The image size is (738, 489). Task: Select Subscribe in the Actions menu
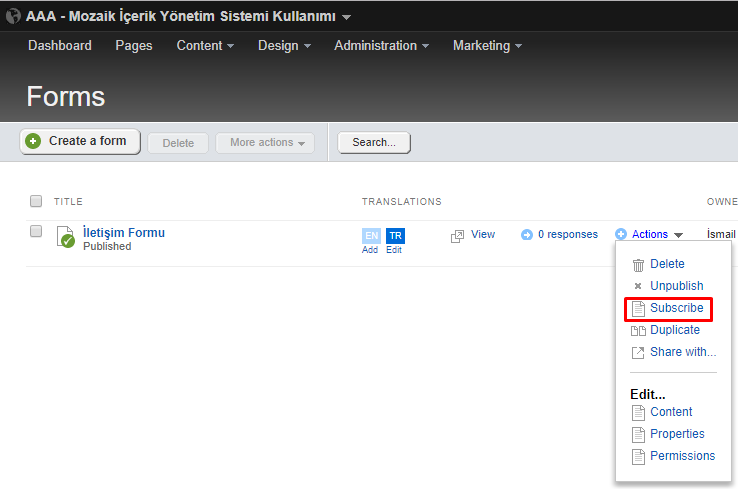pos(676,308)
